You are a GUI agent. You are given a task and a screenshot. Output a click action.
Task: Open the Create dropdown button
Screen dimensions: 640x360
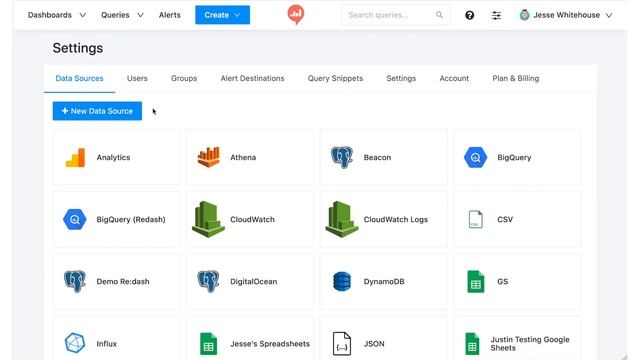pos(222,15)
